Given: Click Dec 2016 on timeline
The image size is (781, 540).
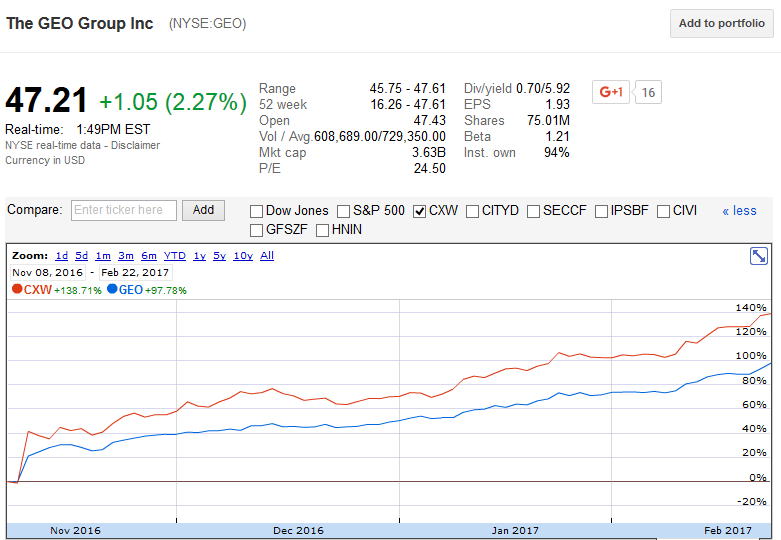Looking at the screenshot, I should point(298,531).
